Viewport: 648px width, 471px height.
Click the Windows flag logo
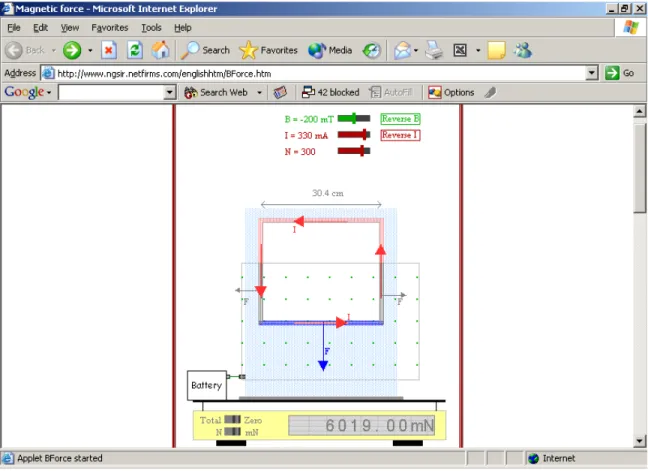coord(631,27)
